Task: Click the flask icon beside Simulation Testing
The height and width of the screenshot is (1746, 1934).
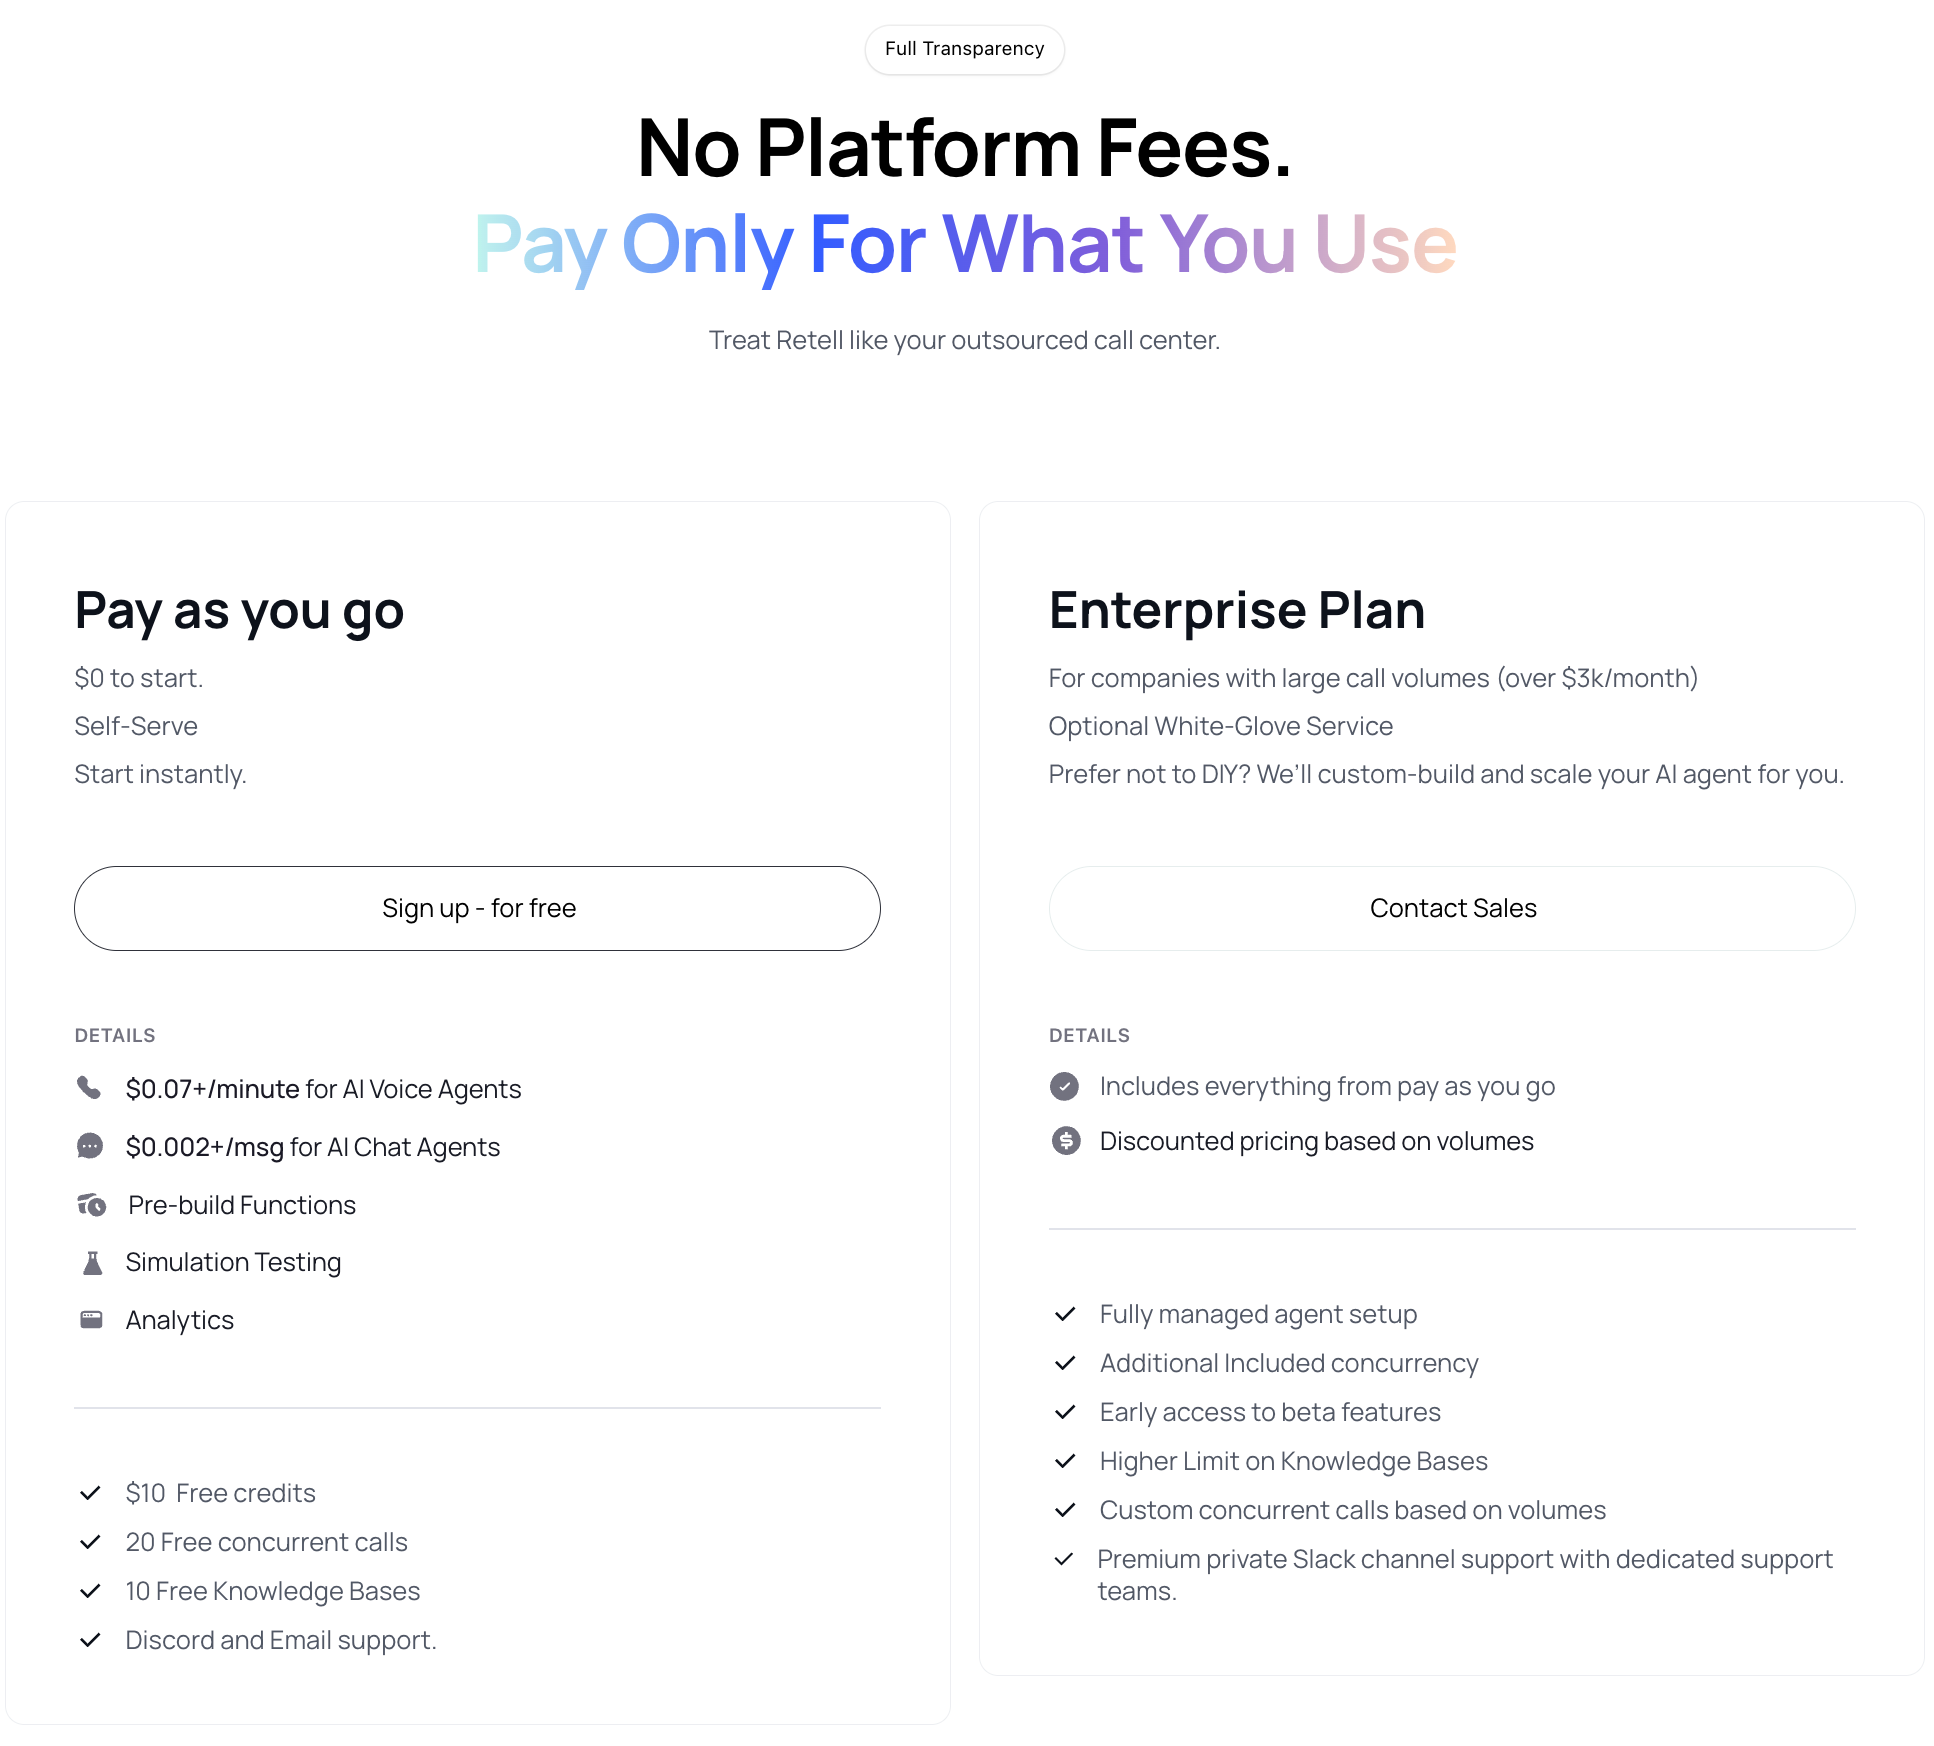Action: point(90,1262)
